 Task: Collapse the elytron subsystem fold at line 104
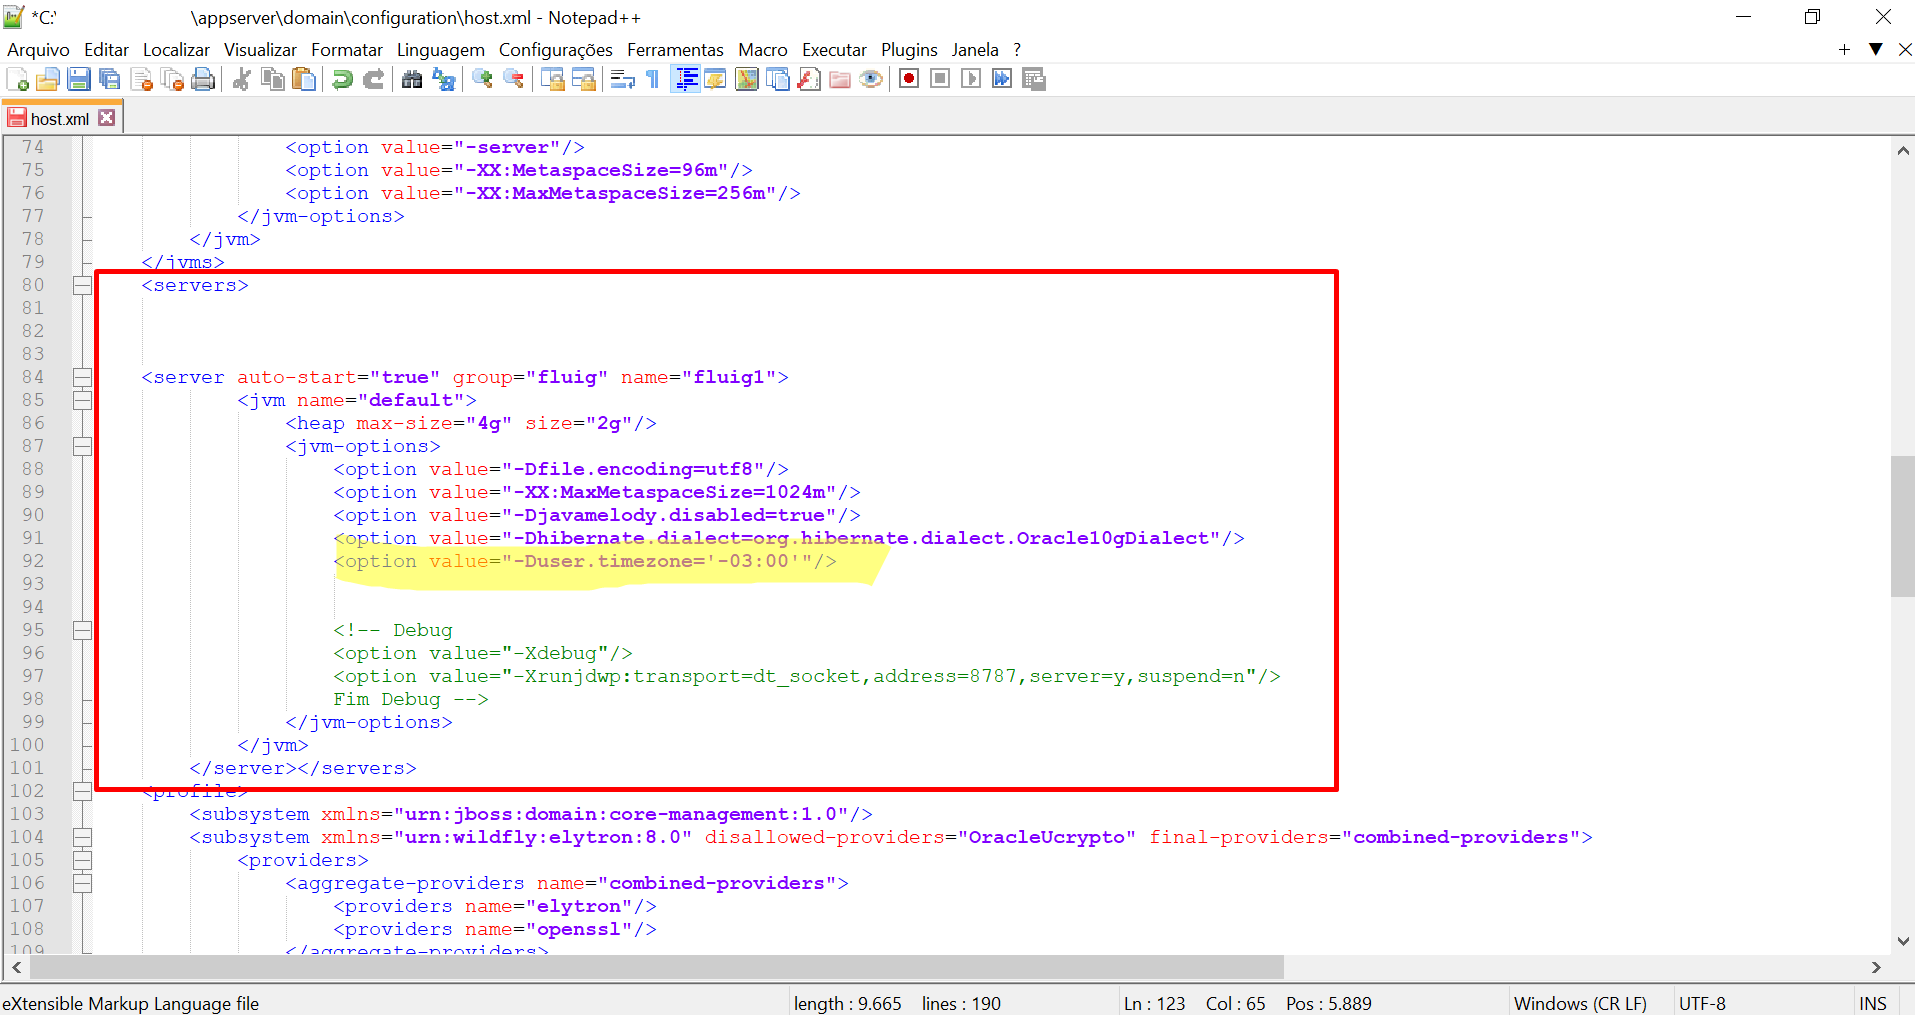point(82,837)
